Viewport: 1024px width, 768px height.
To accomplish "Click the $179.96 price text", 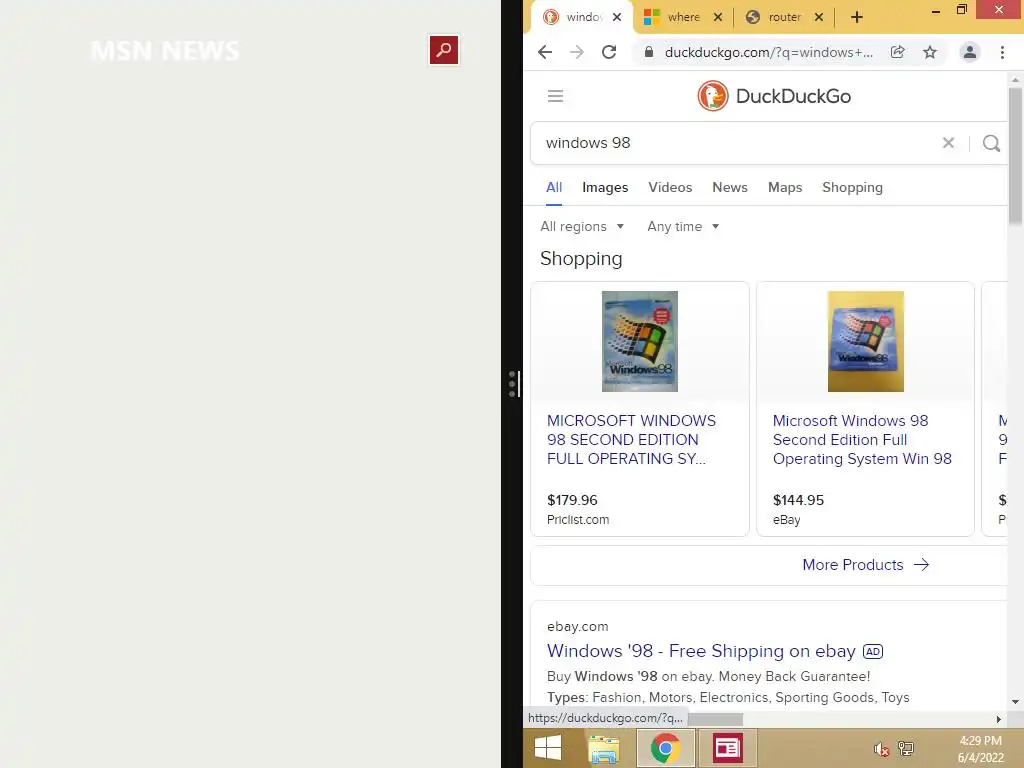I will (x=572, y=500).
